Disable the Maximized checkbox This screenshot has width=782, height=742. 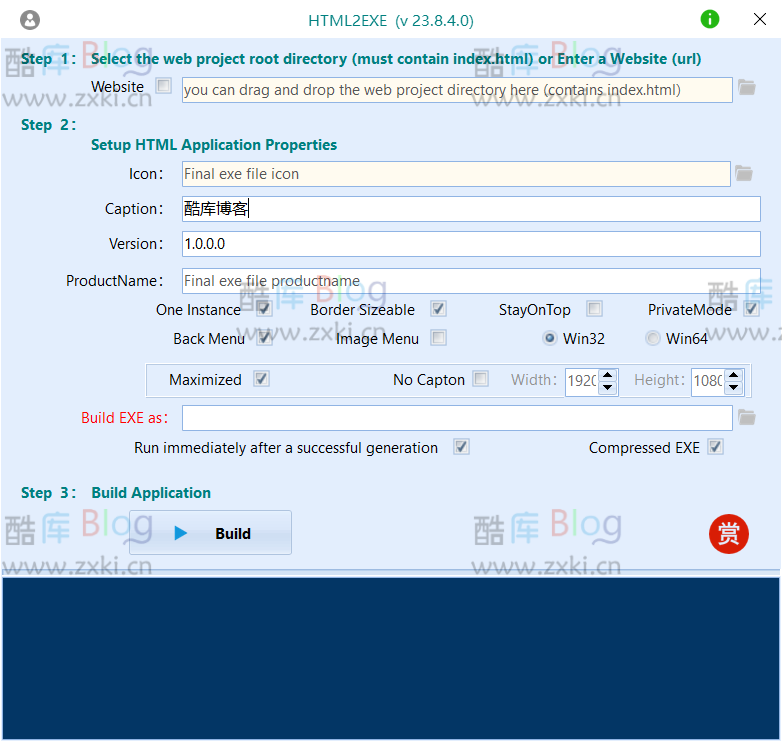tap(261, 379)
